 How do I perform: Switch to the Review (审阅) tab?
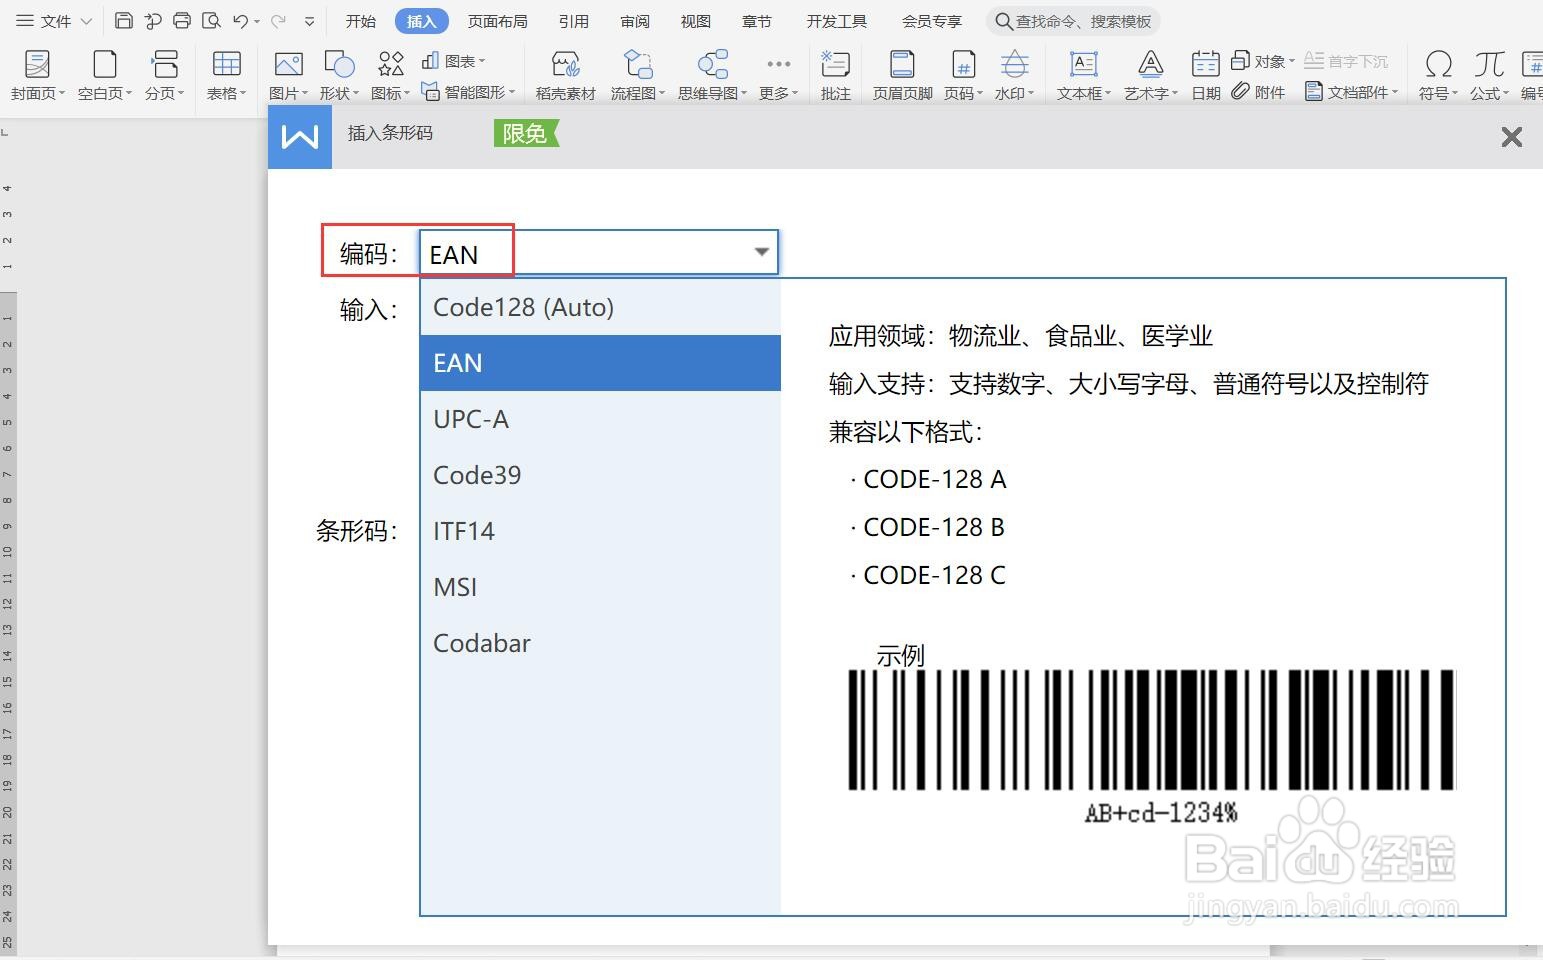tap(635, 21)
